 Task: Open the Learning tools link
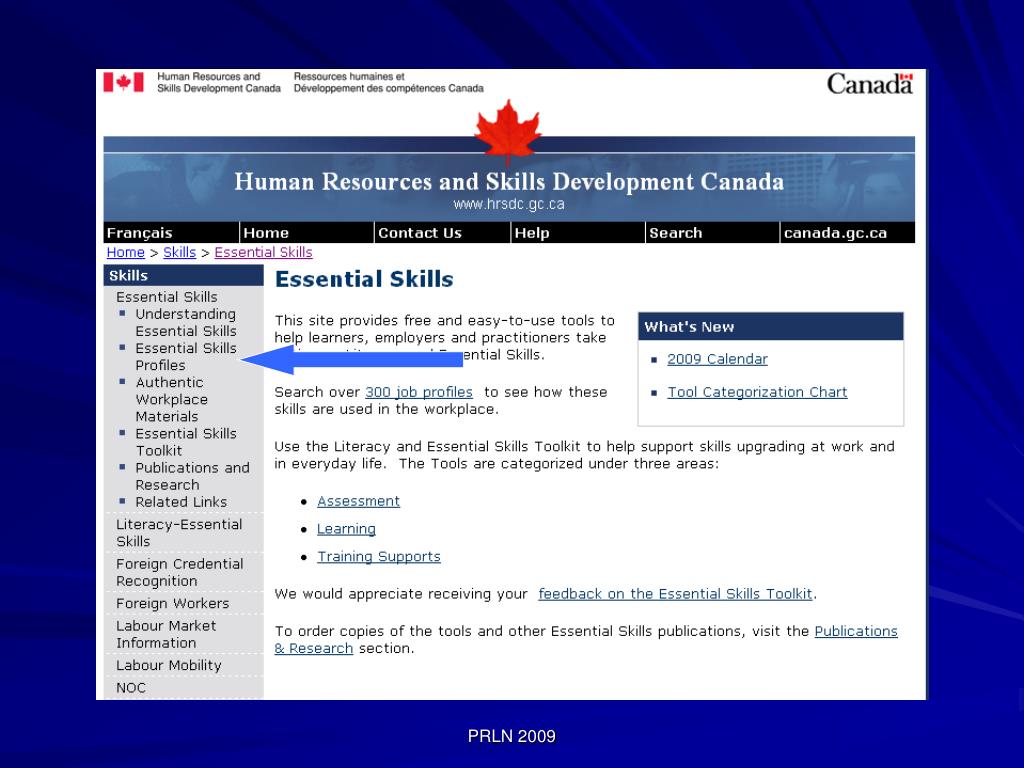point(346,529)
